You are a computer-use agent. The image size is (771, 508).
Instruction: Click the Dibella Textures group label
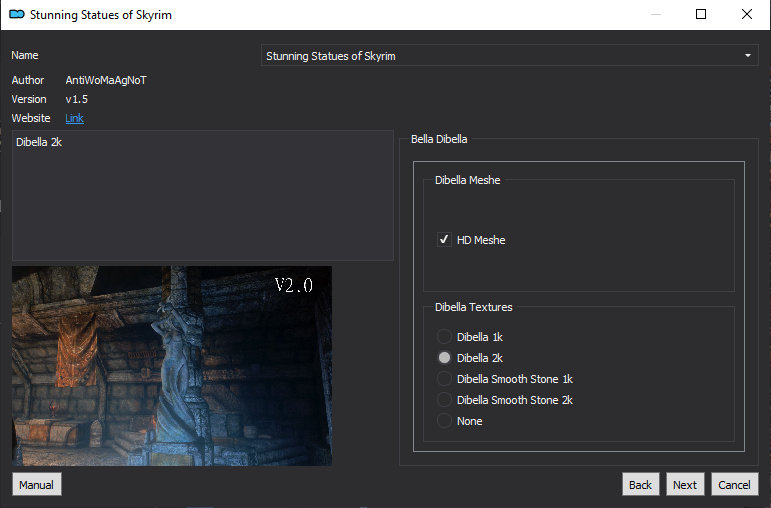click(474, 307)
